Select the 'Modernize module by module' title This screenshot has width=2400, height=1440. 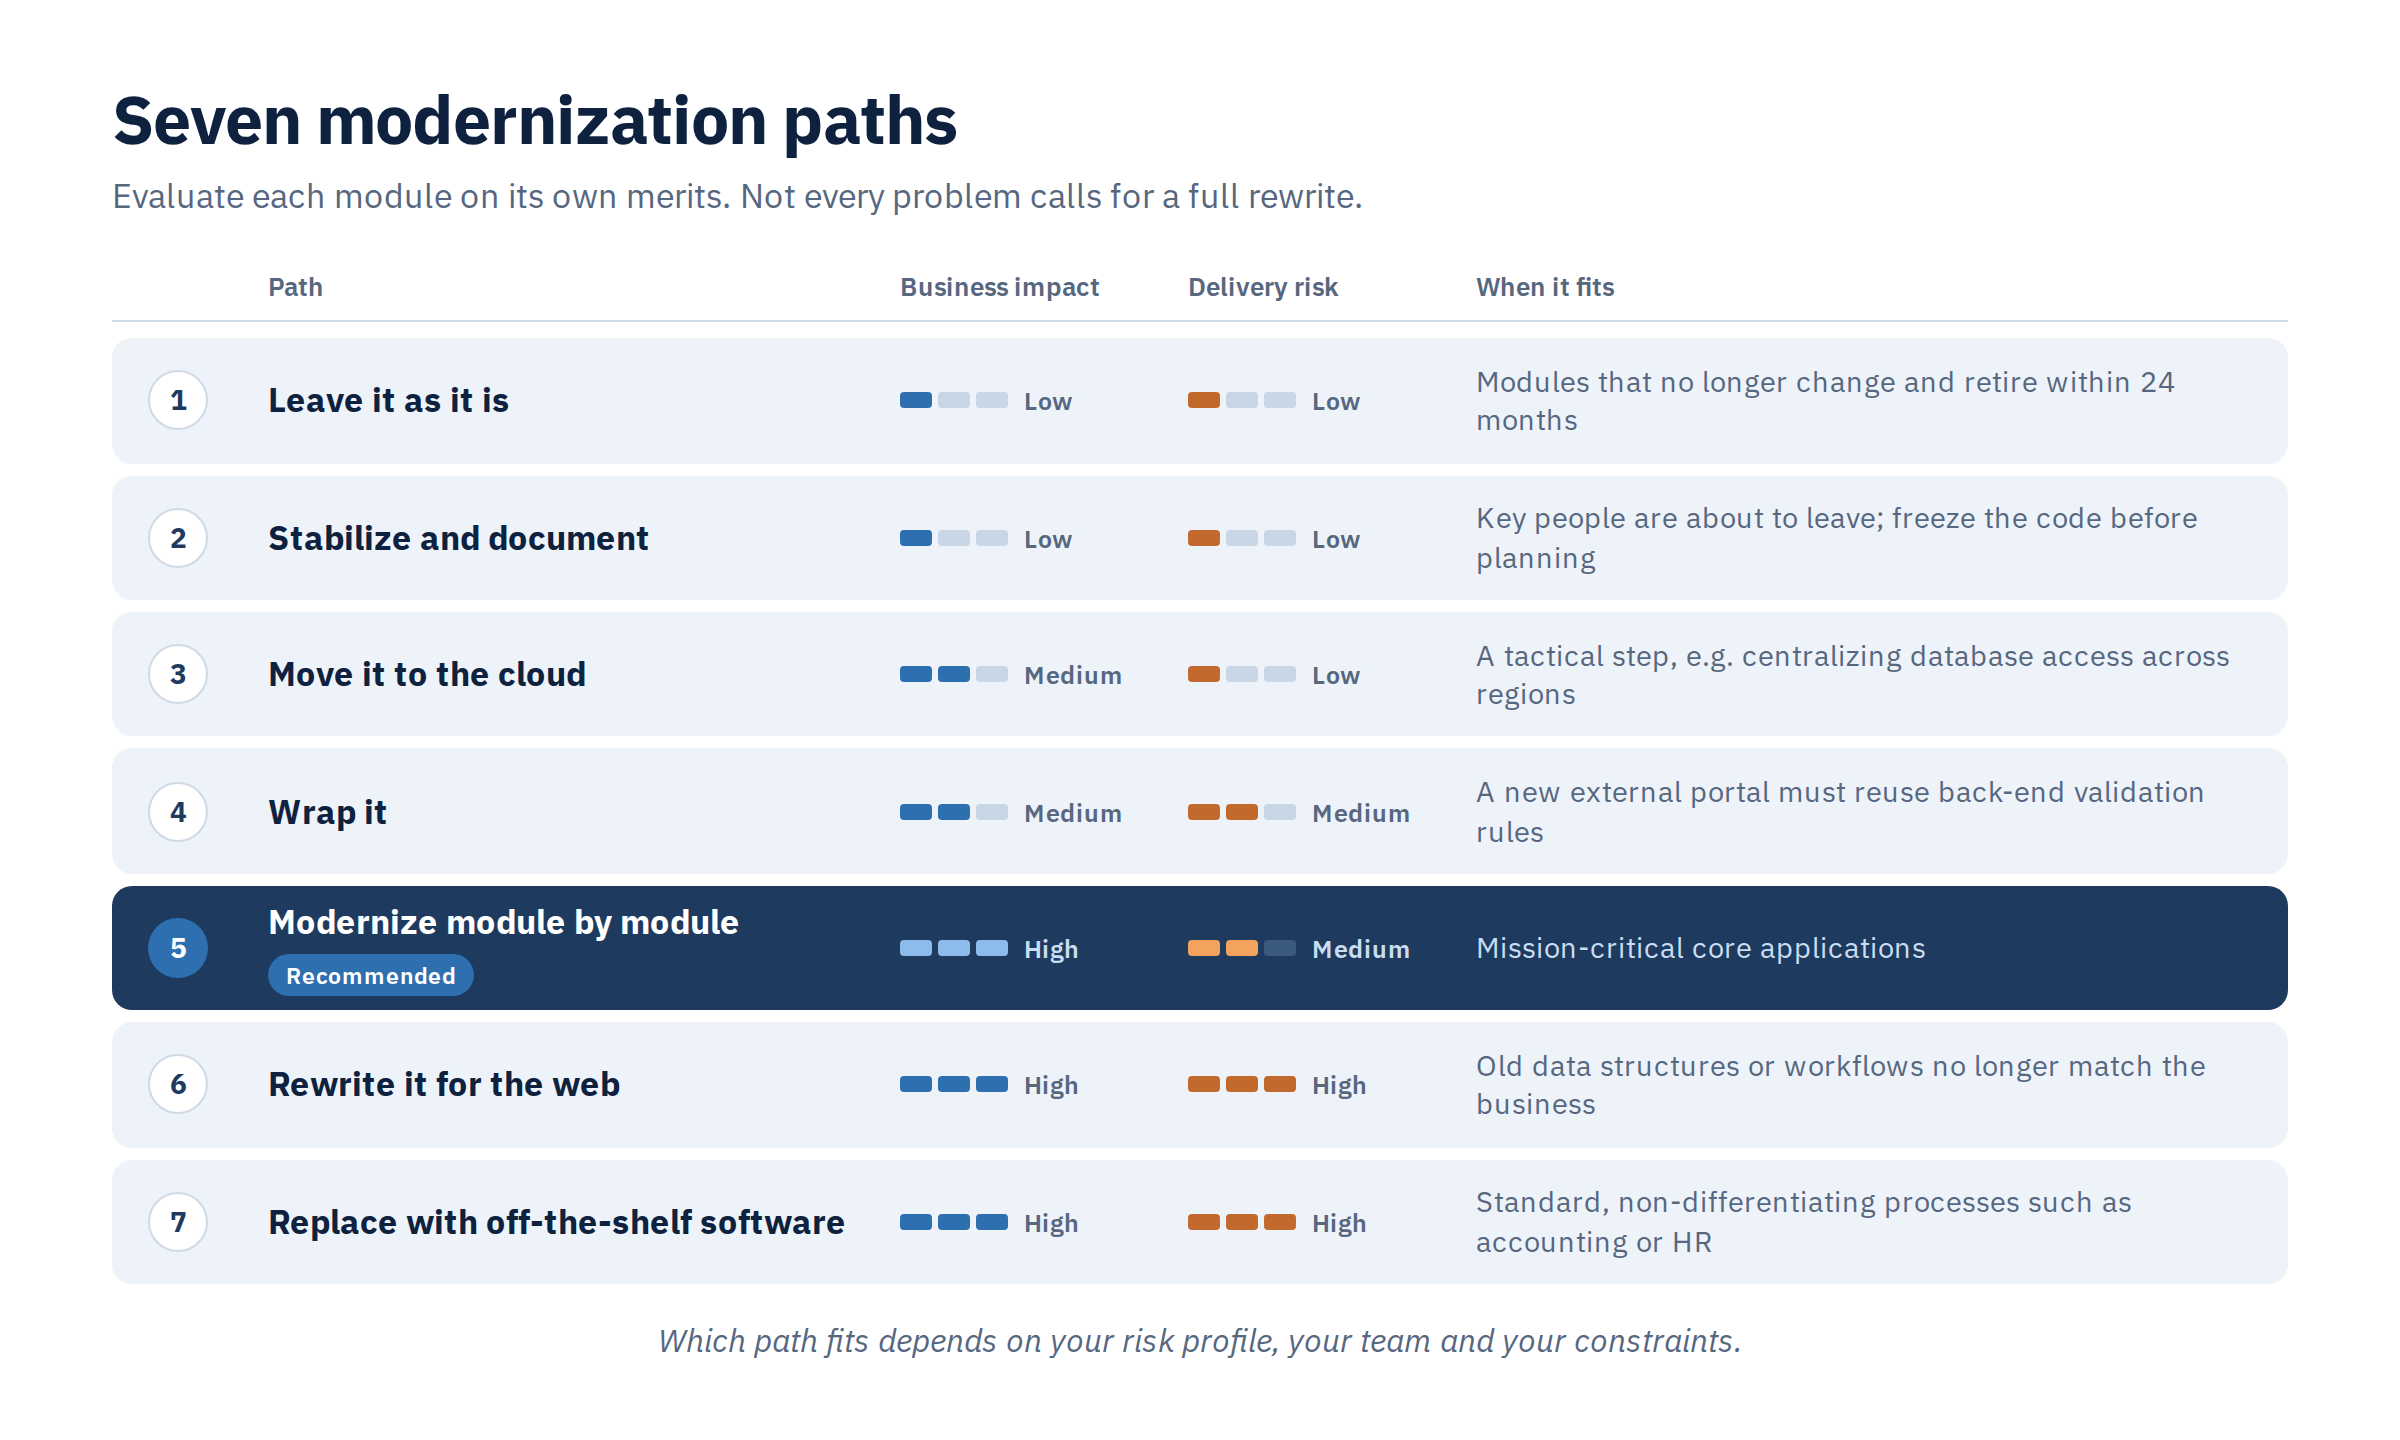pyautogui.click(x=504, y=922)
